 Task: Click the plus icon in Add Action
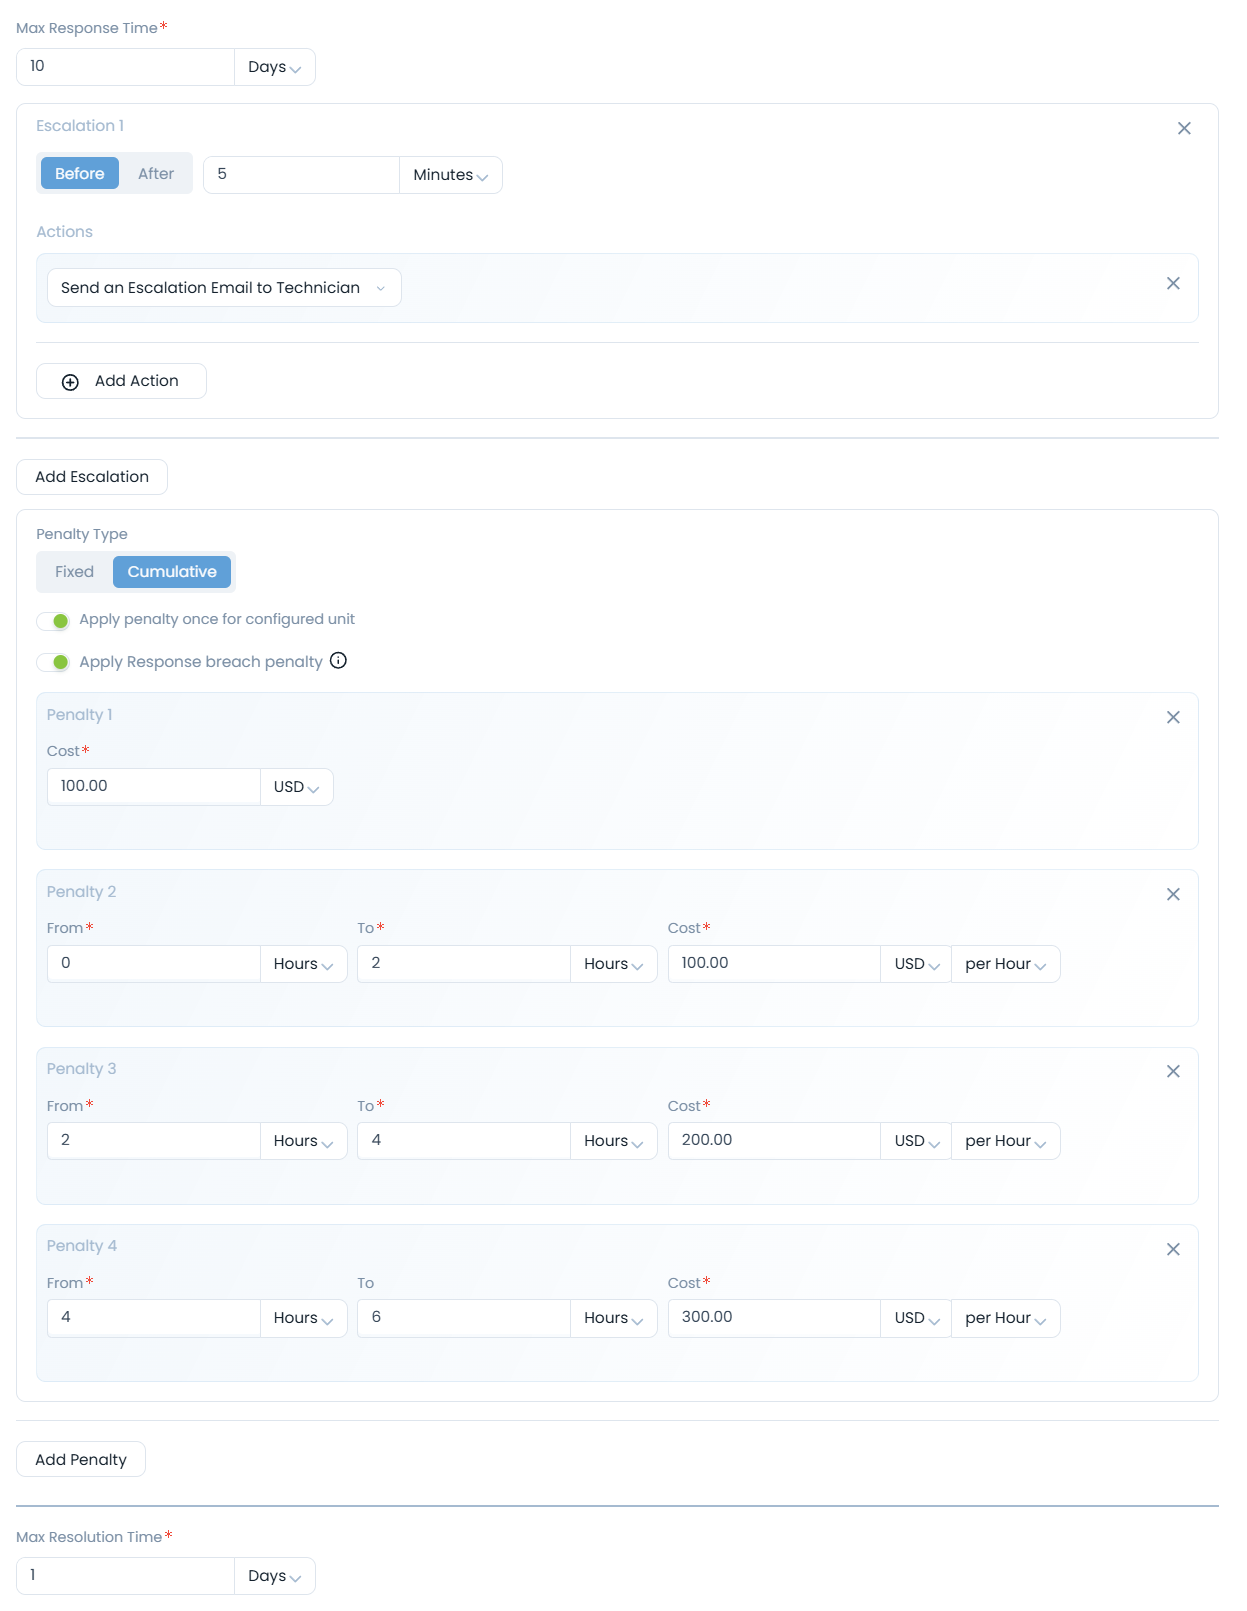(x=70, y=382)
